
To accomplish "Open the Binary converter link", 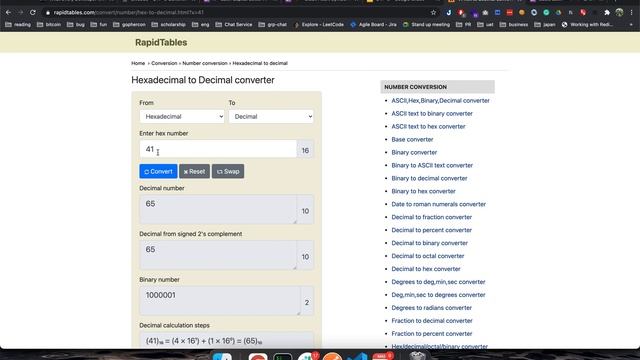I will (414, 152).
